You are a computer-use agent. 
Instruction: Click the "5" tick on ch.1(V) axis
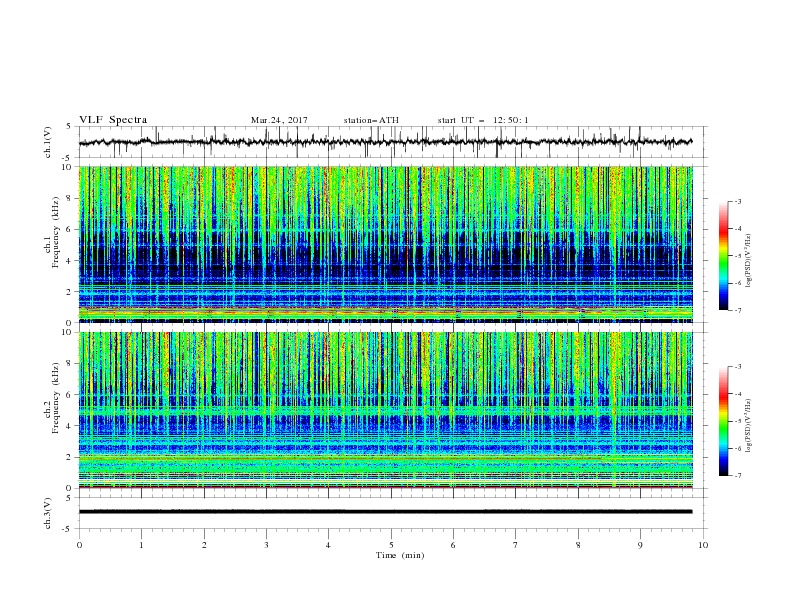70,127
